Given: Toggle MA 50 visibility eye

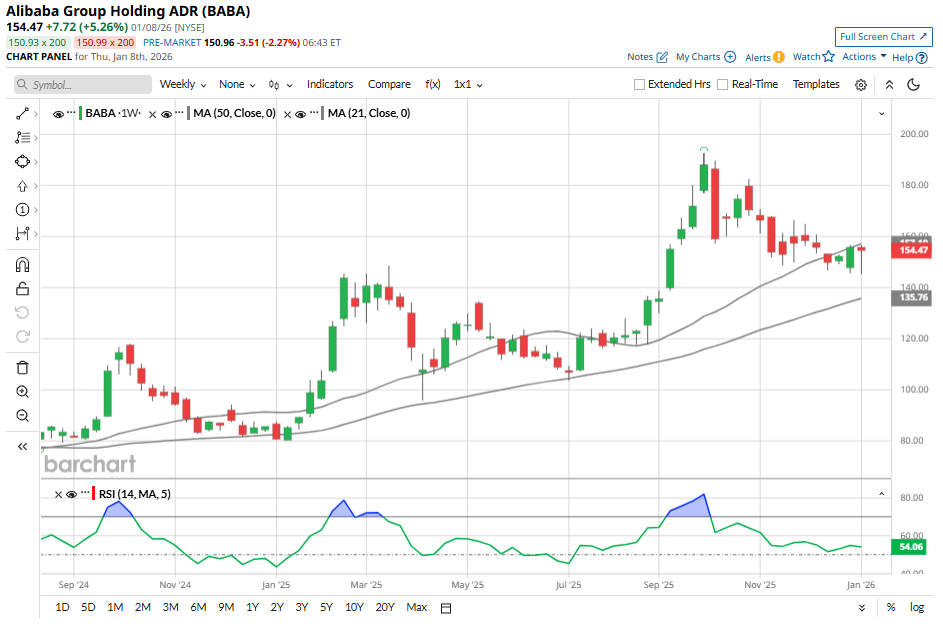Looking at the screenshot, I should pos(167,114).
